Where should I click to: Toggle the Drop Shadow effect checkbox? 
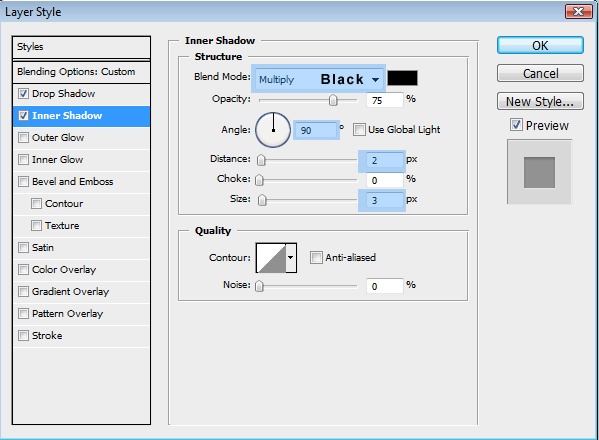pos(23,94)
